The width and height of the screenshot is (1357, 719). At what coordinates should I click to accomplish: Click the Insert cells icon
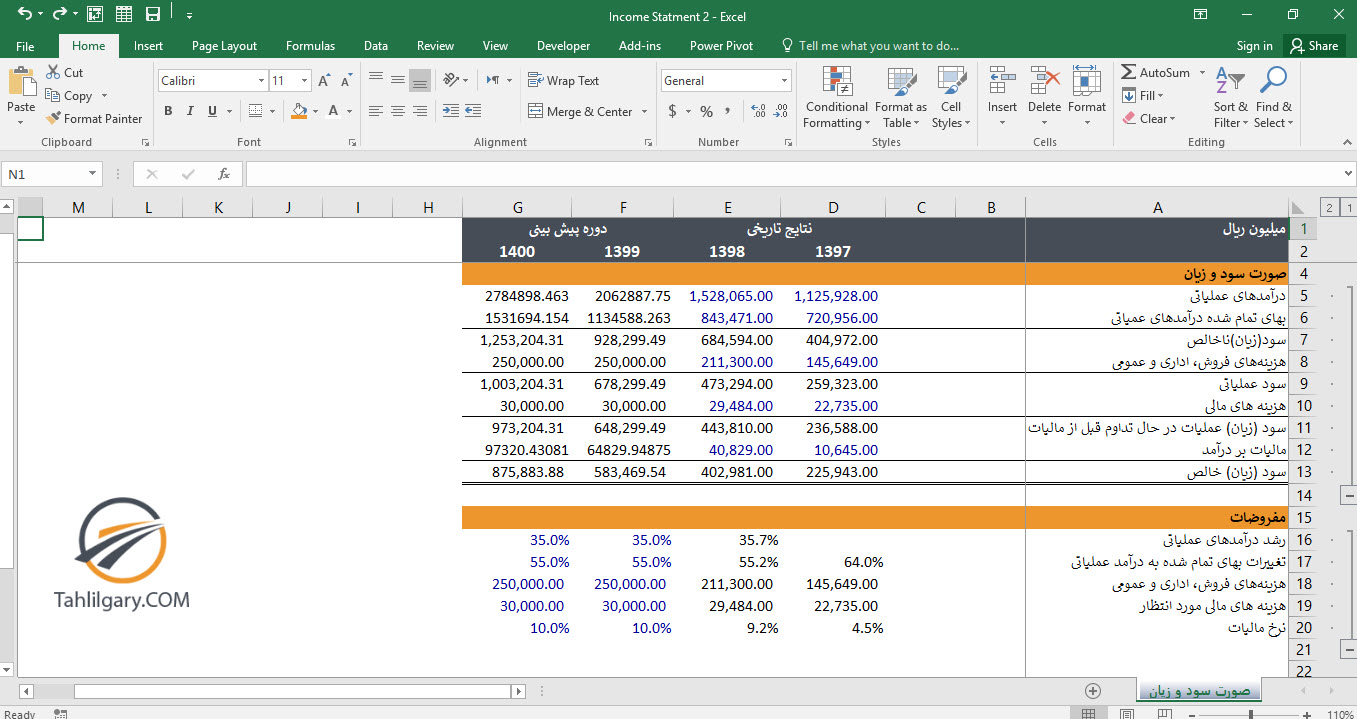click(x=1002, y=81)
